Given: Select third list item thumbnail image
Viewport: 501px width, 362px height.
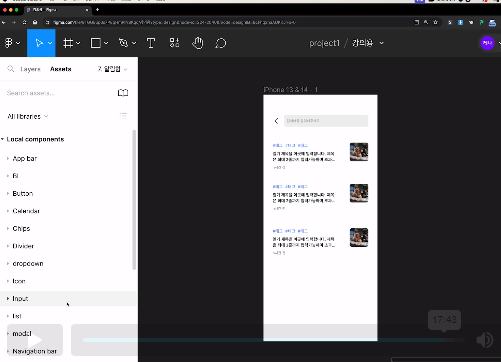Looking at the screenshot, I should [359, 237].
